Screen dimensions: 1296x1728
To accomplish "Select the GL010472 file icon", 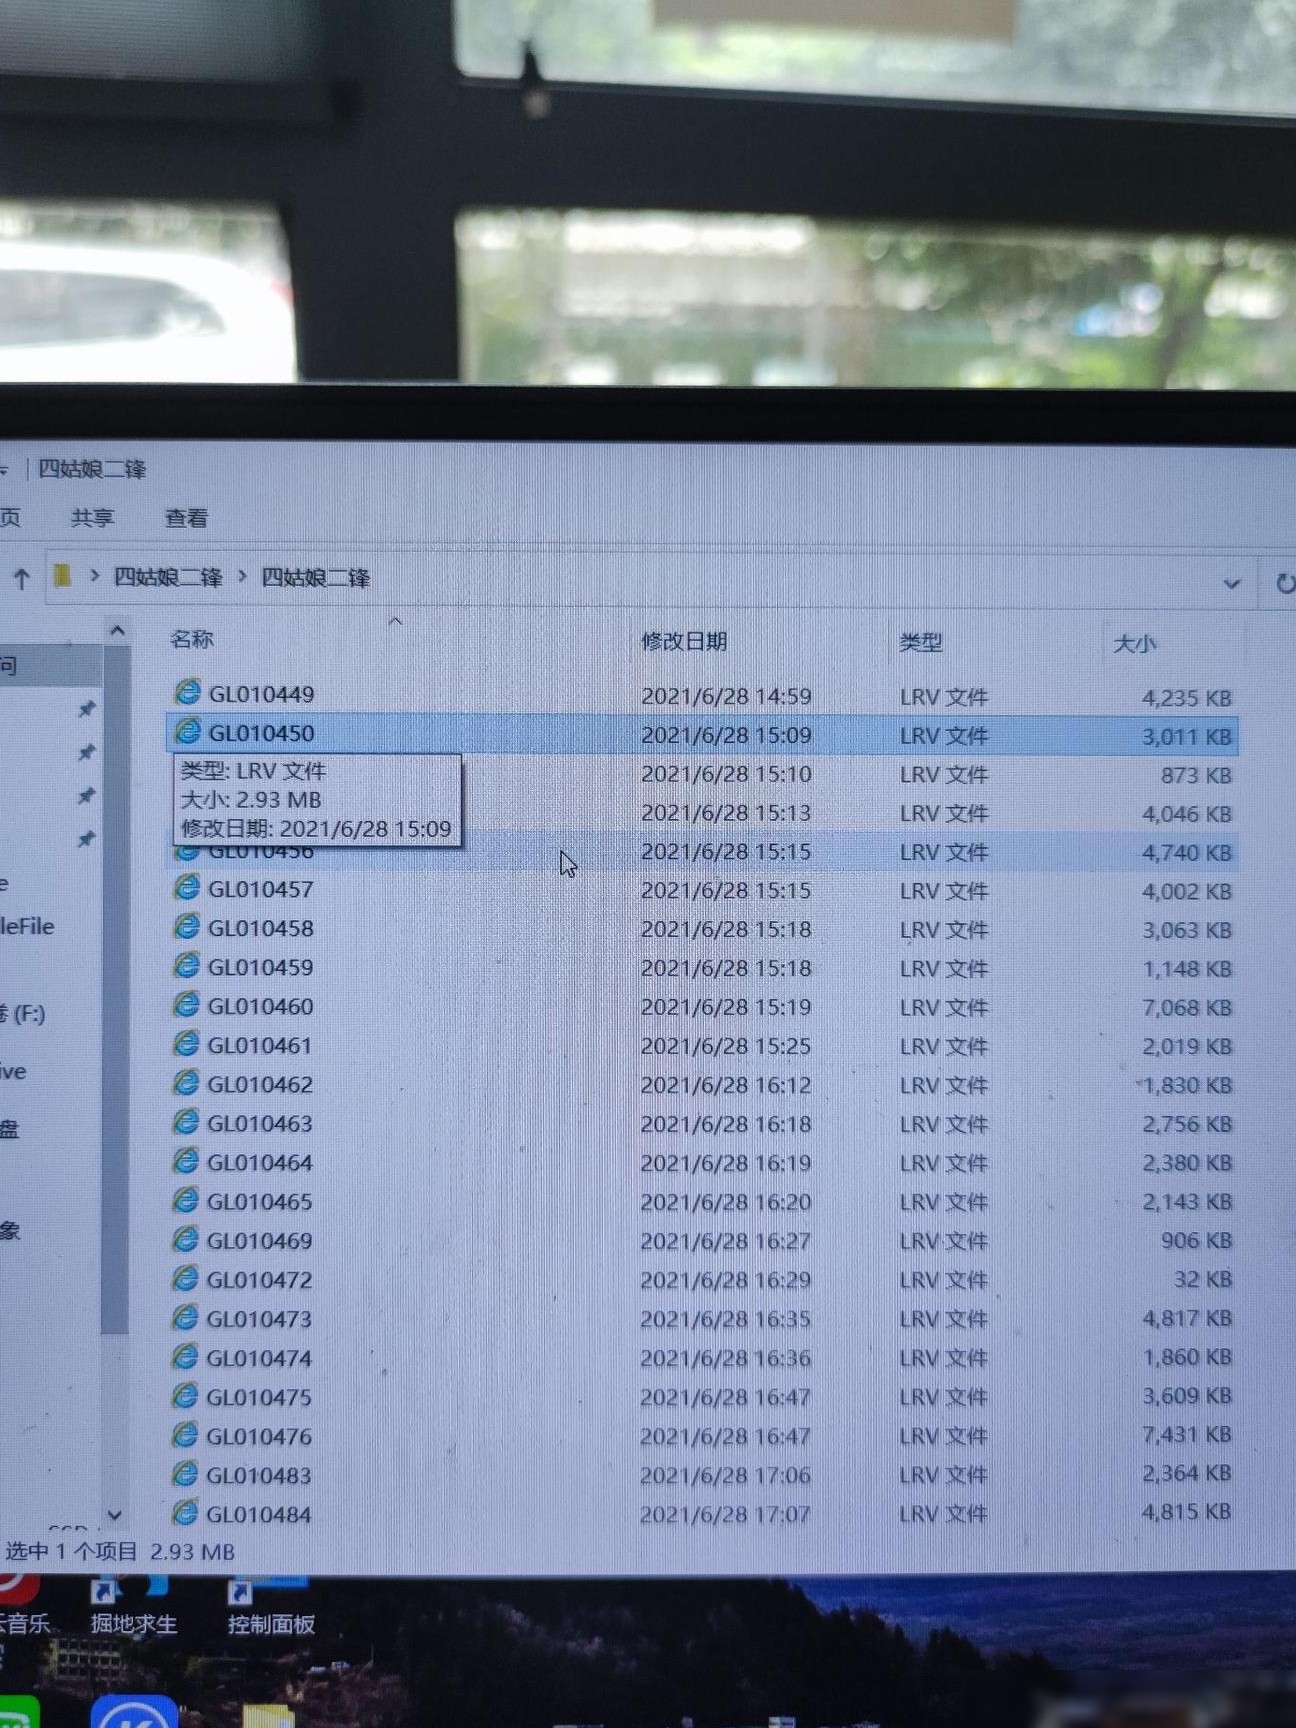I will 186,1278.
